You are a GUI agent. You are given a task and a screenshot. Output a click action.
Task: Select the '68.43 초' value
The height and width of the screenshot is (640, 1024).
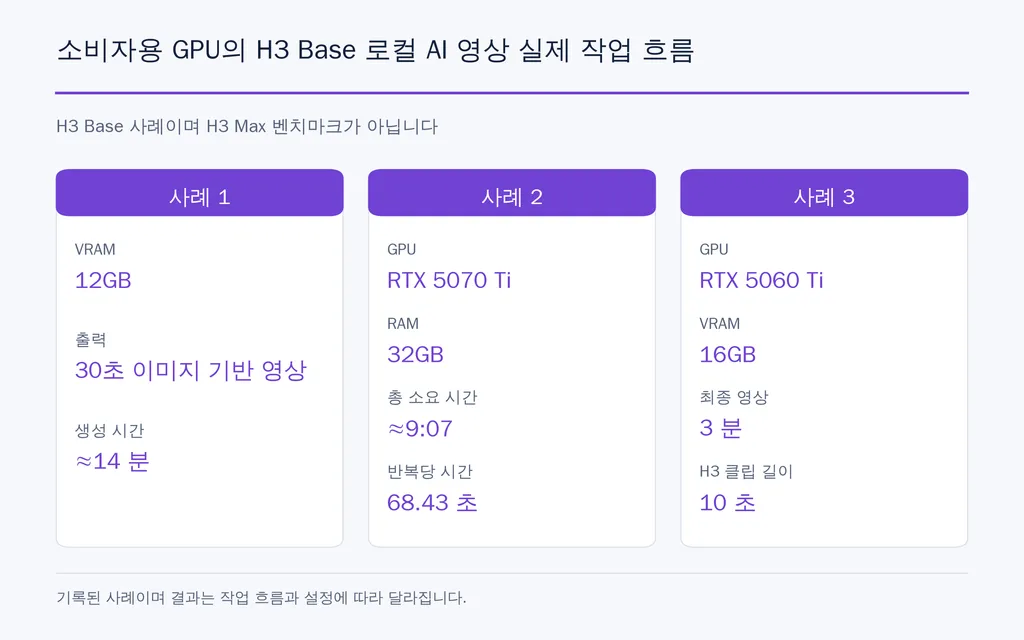(432, 502)
